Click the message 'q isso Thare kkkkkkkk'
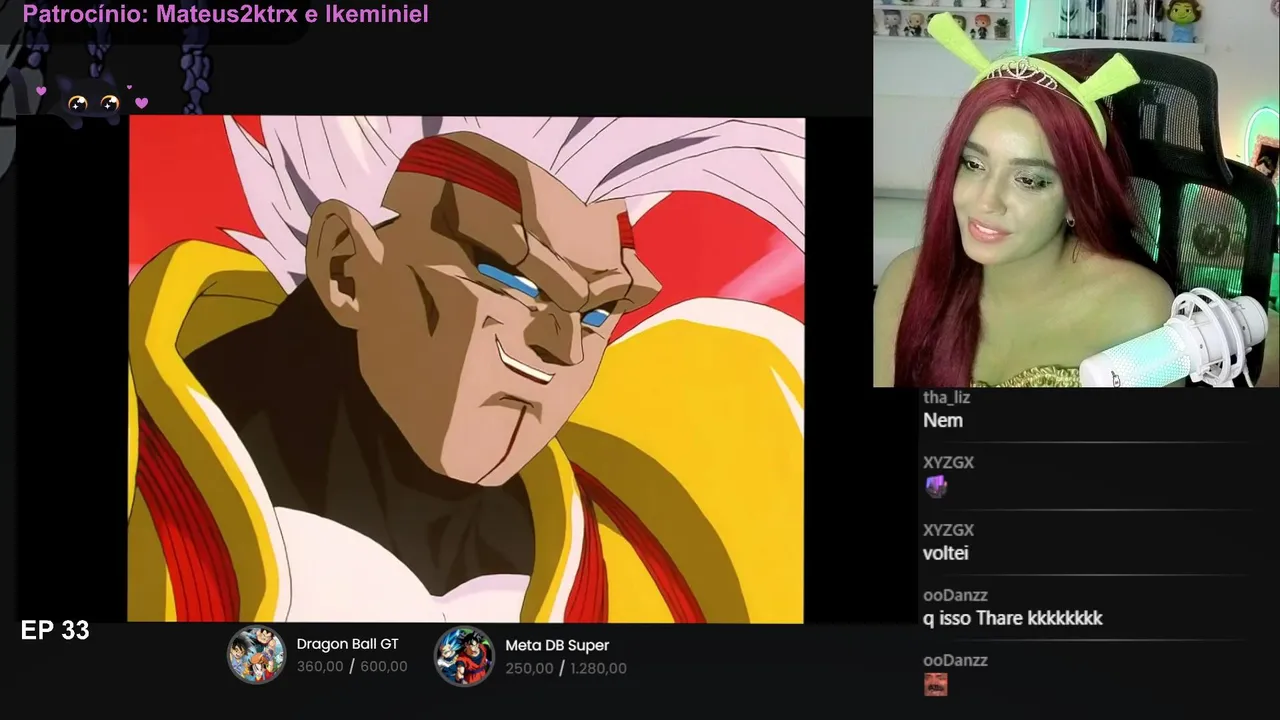Viewport: 1280px width, 720px height. pos(1013,618)
